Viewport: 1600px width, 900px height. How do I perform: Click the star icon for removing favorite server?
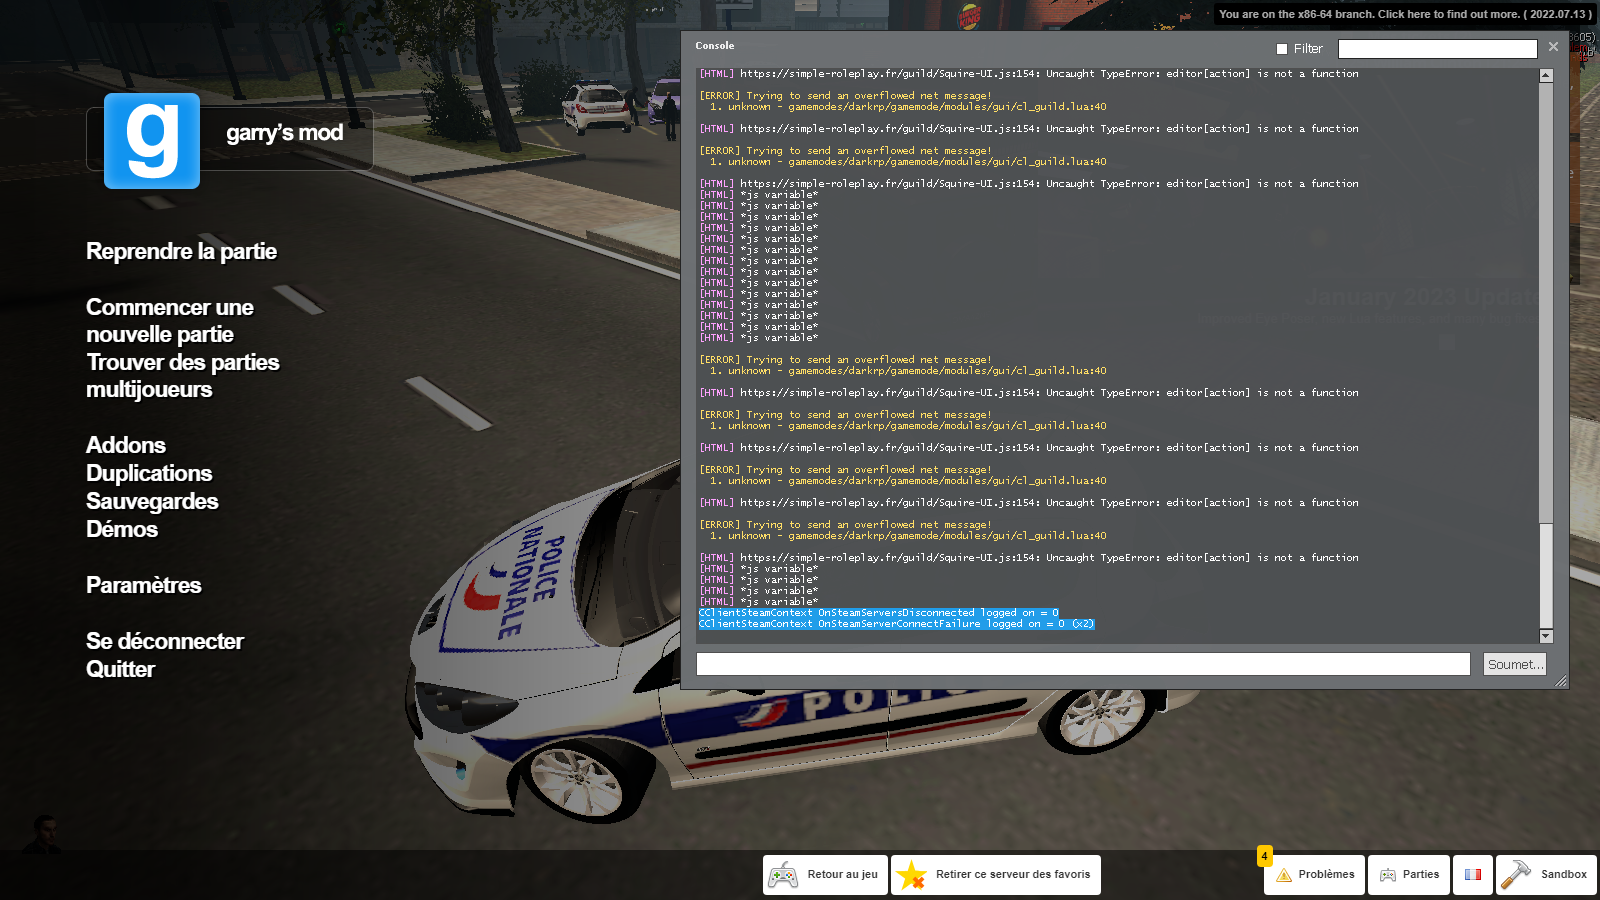[911, 875]
